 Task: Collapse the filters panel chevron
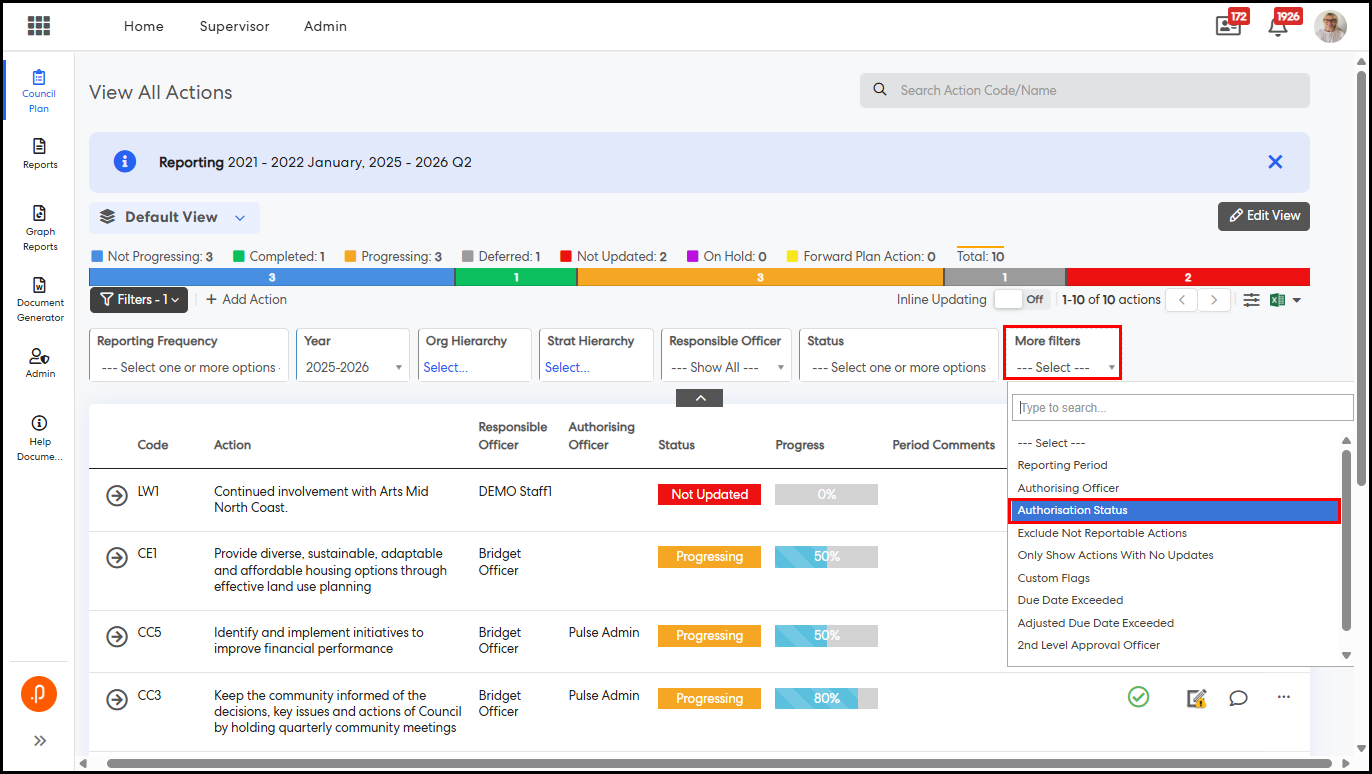[699, 398]
